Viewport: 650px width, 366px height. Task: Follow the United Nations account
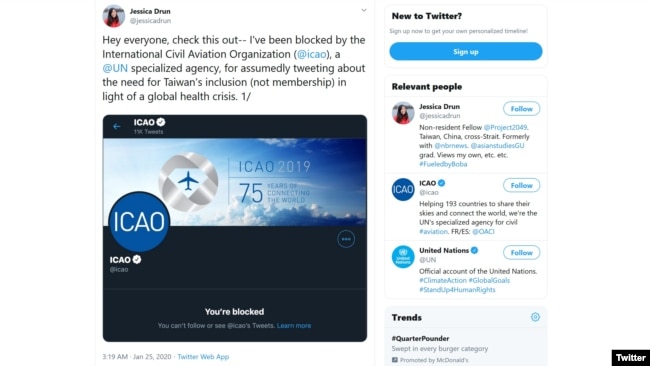coord(521,252)
